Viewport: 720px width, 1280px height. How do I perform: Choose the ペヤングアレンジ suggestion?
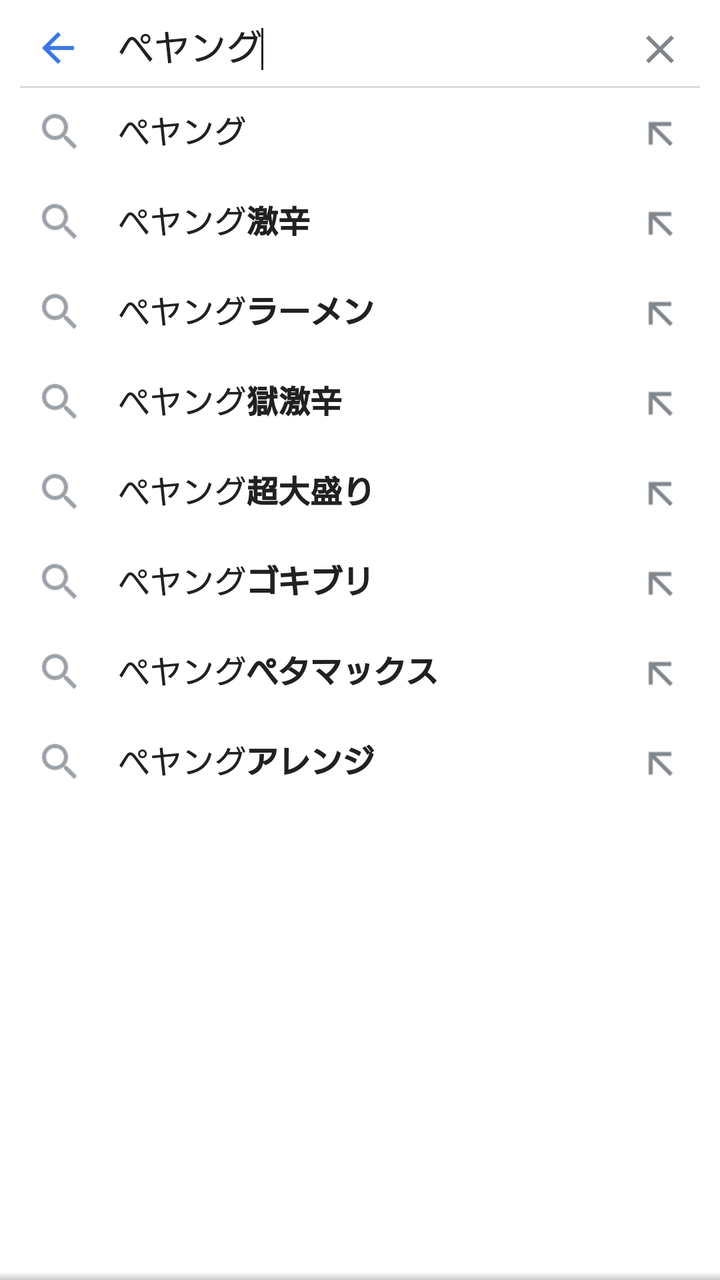click(246, 762)
